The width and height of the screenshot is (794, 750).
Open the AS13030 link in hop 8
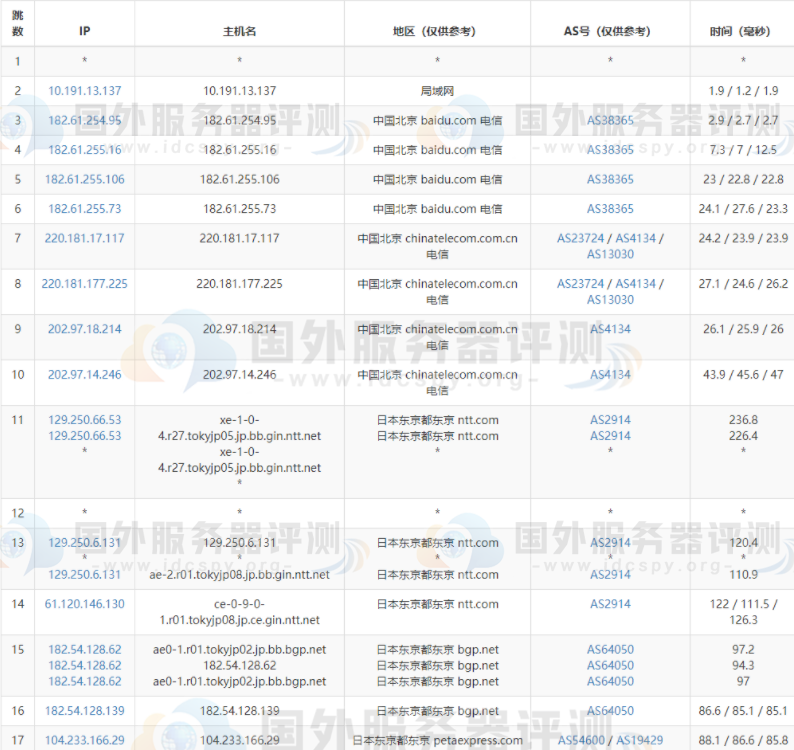point(610,300)
